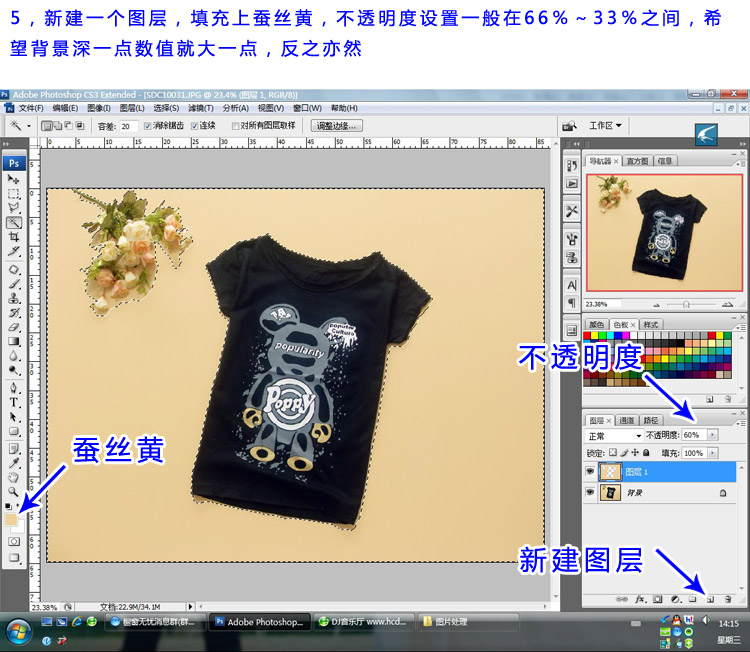750x652 pixels.
Task: Select the Gradient tool
Action: (13, 342)
